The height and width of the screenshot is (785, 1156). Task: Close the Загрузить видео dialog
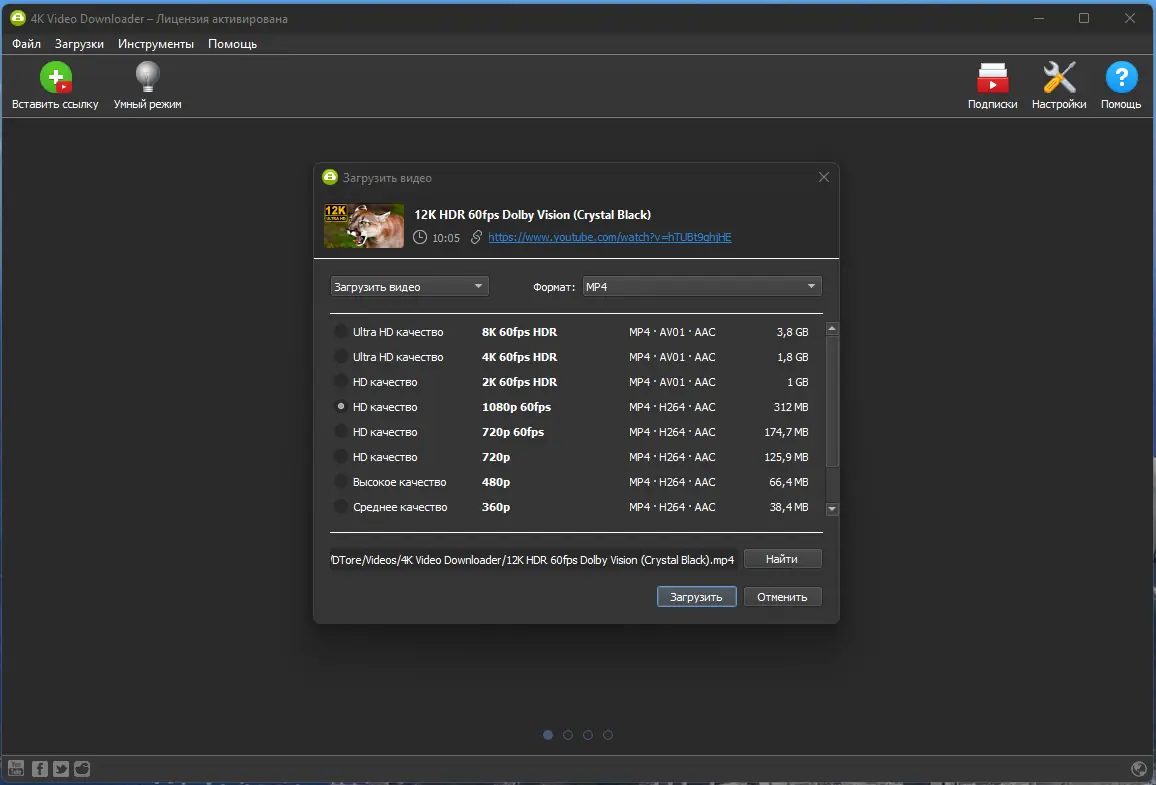(824, 178)
